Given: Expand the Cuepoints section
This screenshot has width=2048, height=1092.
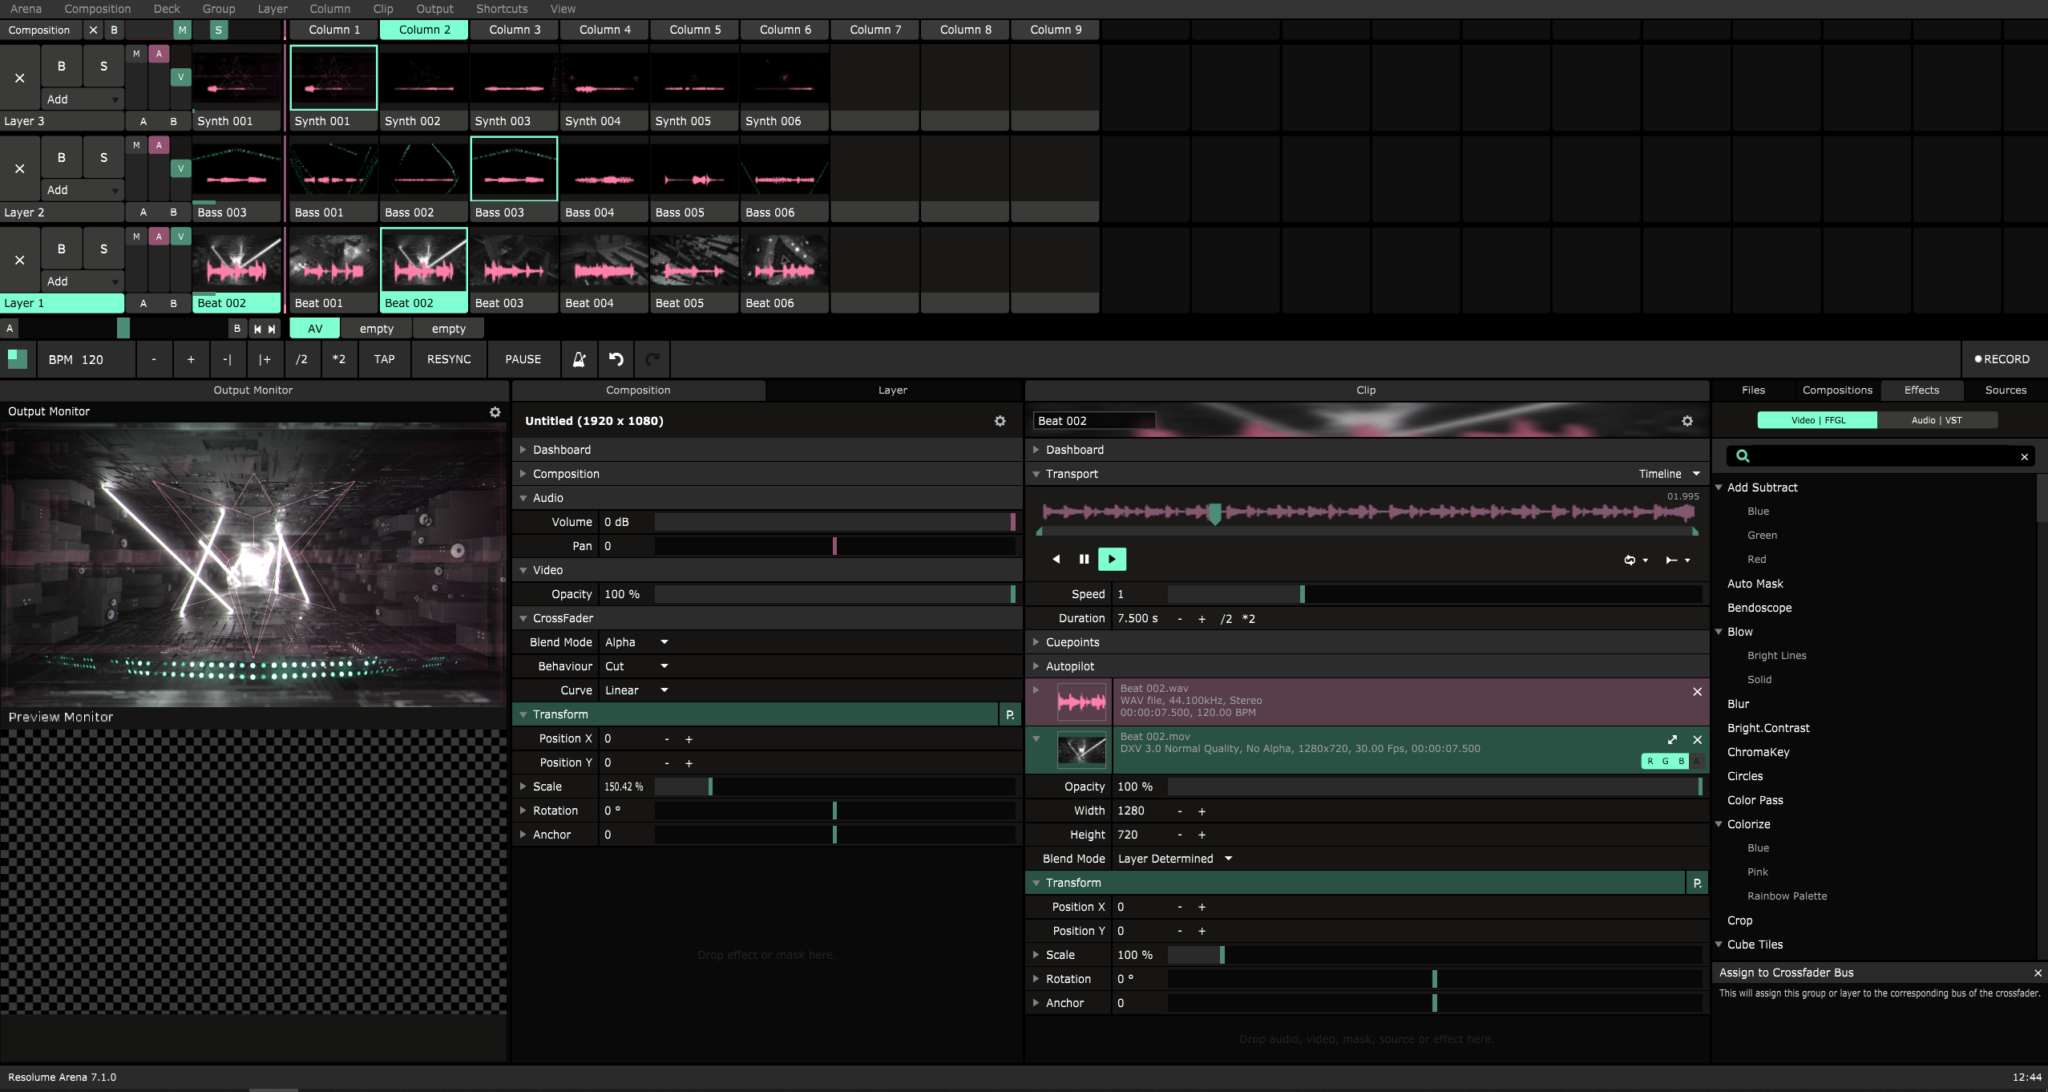Looking at the screenshot, I should click(x=1037, y=641).
